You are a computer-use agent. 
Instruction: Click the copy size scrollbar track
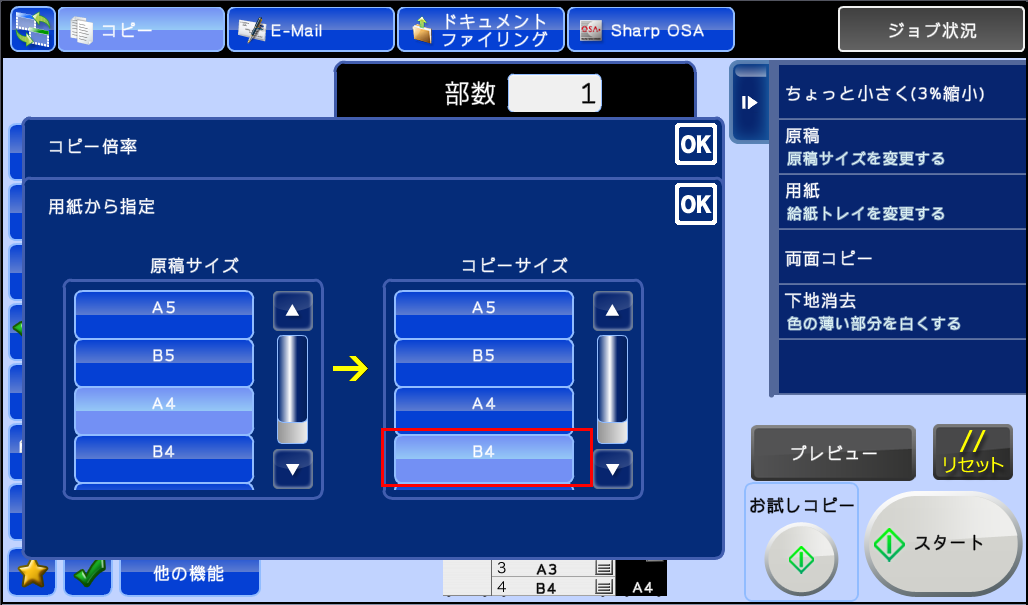click(x=612, y=380)
